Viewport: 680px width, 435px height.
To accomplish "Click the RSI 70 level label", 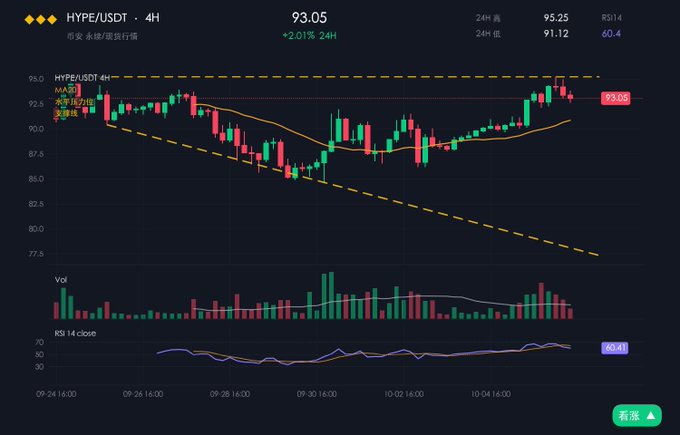I will (x=39, y=342).
